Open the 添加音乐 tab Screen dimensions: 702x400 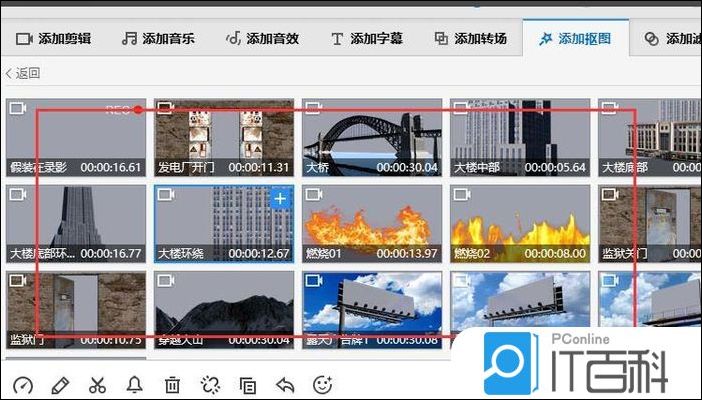(158, 39)
